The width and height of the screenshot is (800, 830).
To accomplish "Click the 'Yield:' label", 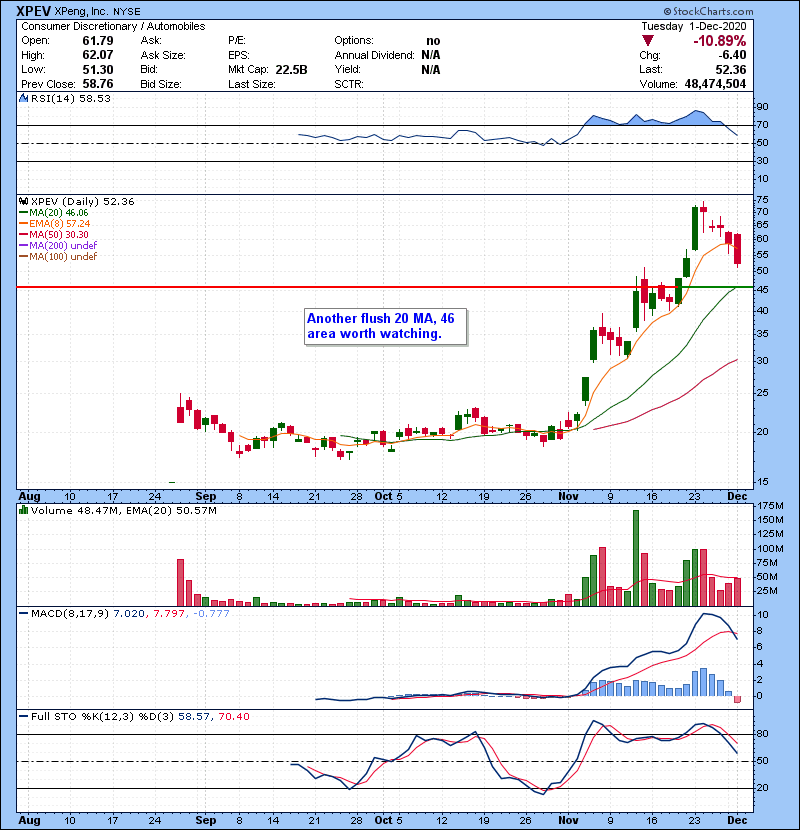I will point(347,69).
